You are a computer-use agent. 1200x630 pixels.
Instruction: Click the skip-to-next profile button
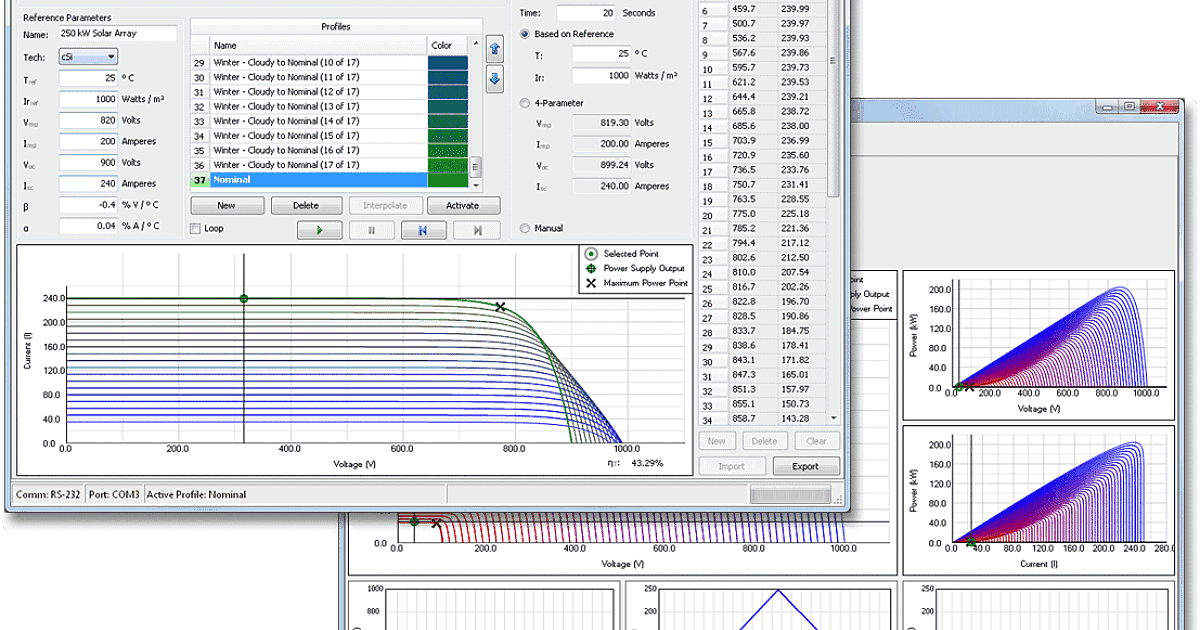pos(476,230)
